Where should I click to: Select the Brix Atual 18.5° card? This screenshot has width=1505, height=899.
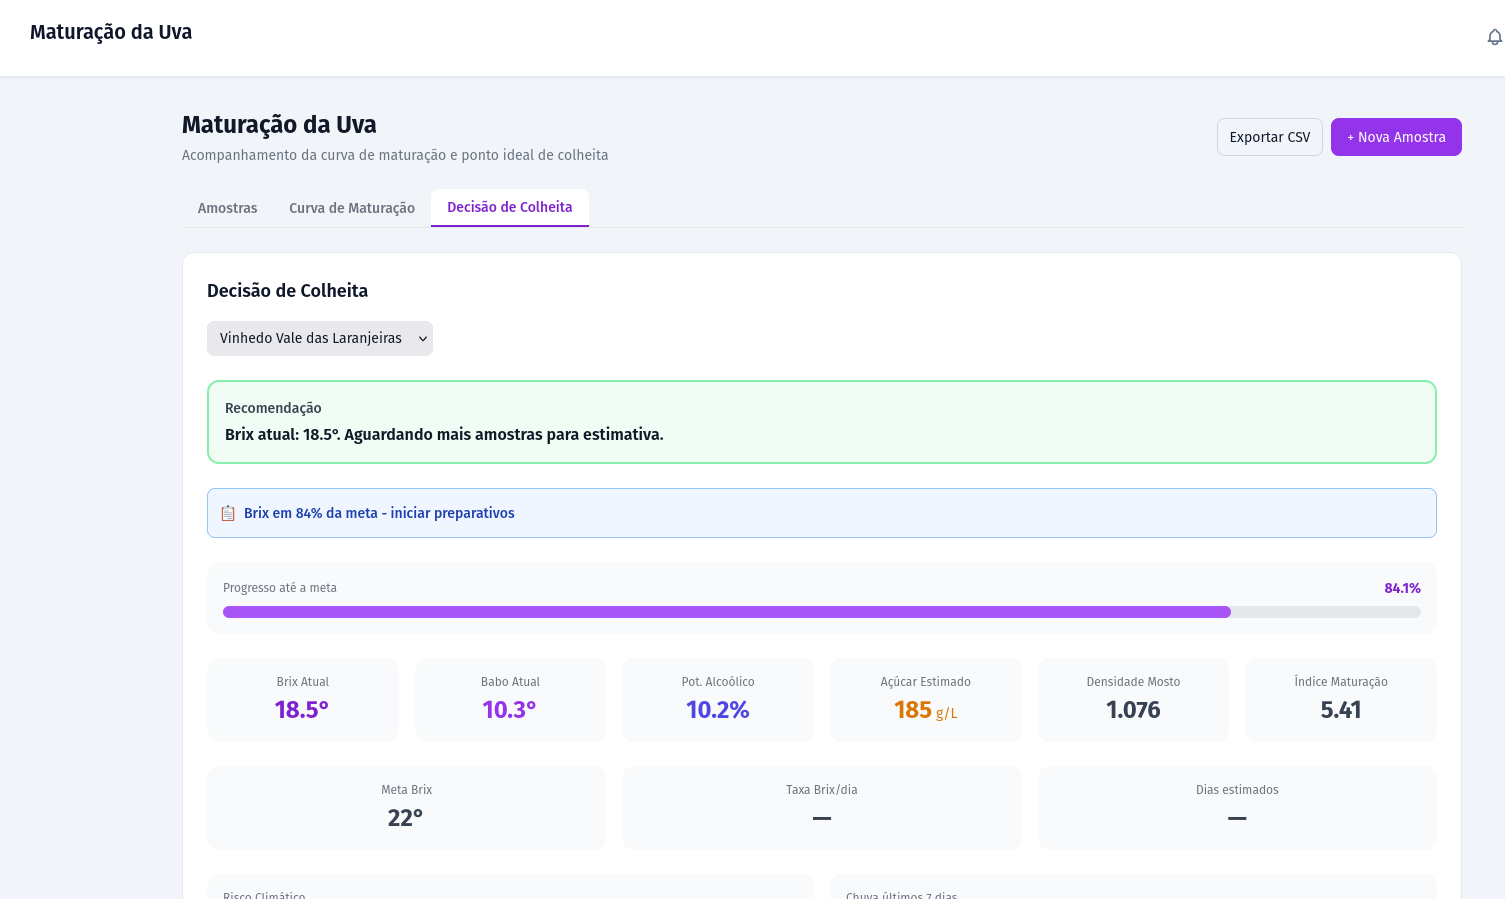(302, 699)
